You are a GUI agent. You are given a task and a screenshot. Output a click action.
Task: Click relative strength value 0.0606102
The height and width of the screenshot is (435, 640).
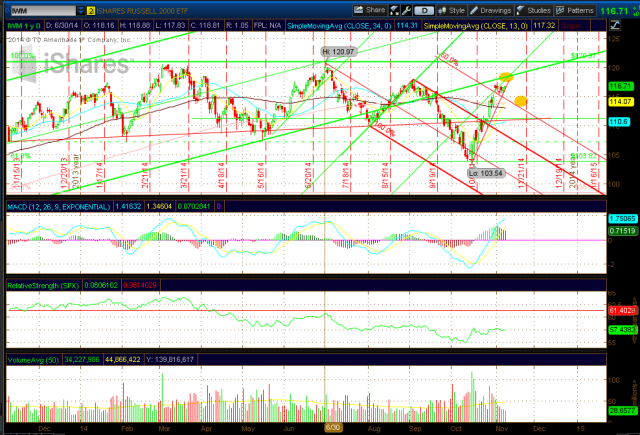pos(101,286)
